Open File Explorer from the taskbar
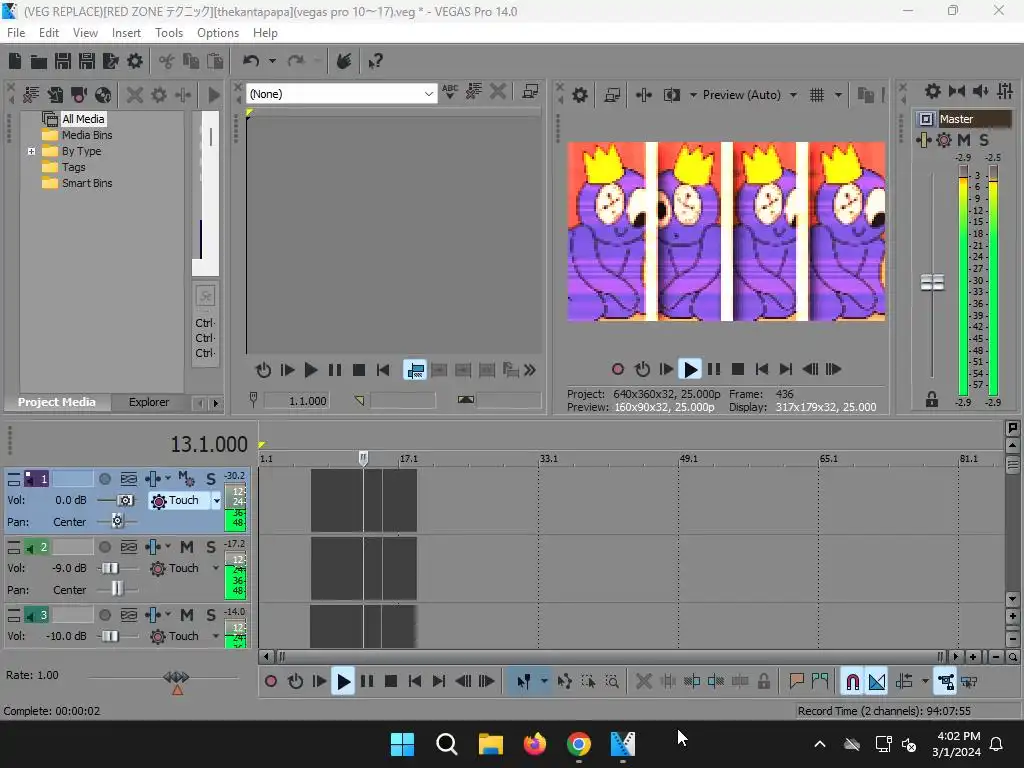 pyautogui.click(x=490, y=744)
